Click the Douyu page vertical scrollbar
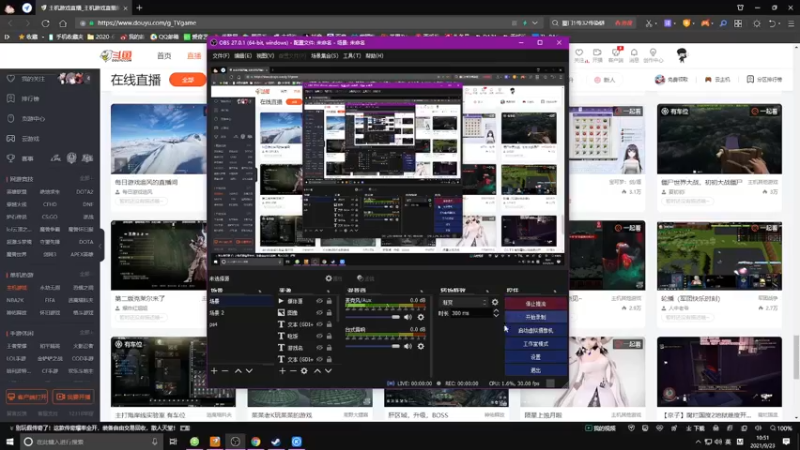The width and height of the screenshot is (800, 450). (x=796, y=356)
